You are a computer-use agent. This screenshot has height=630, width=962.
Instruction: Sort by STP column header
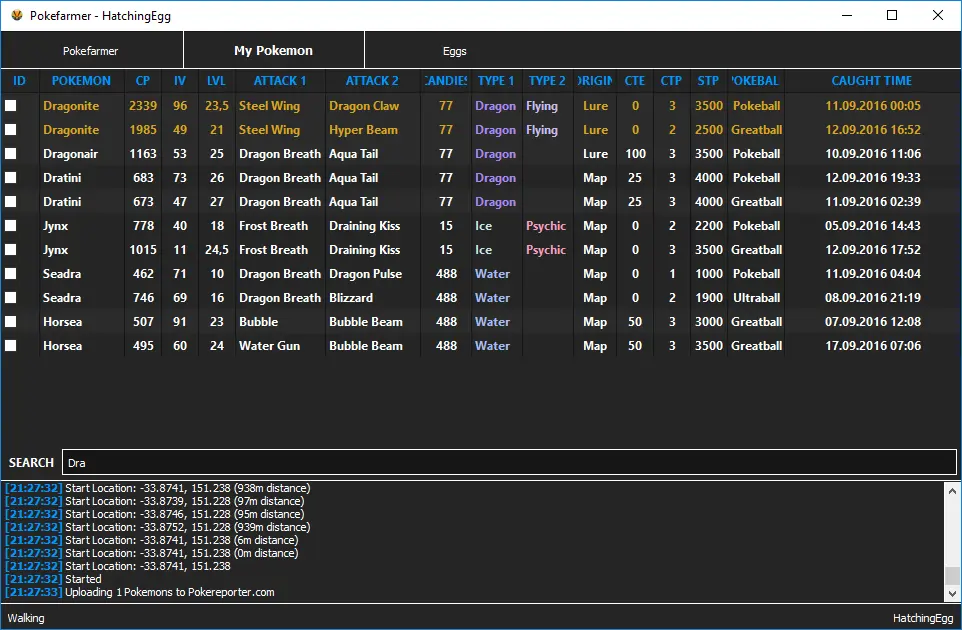click(709, 81)
